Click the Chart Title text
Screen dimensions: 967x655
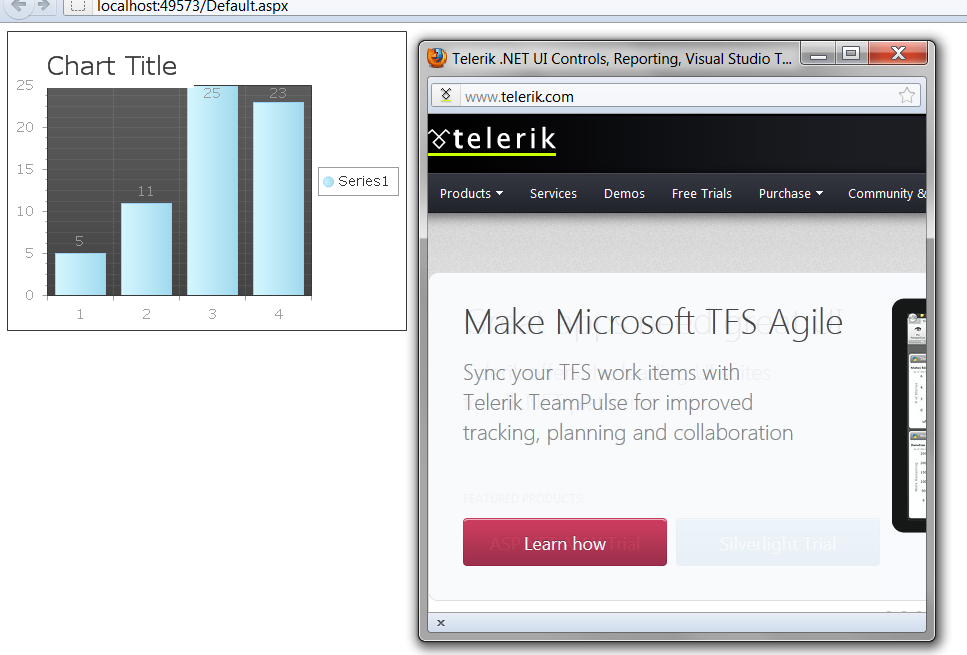pyautogui.click(x=112, y=66)
